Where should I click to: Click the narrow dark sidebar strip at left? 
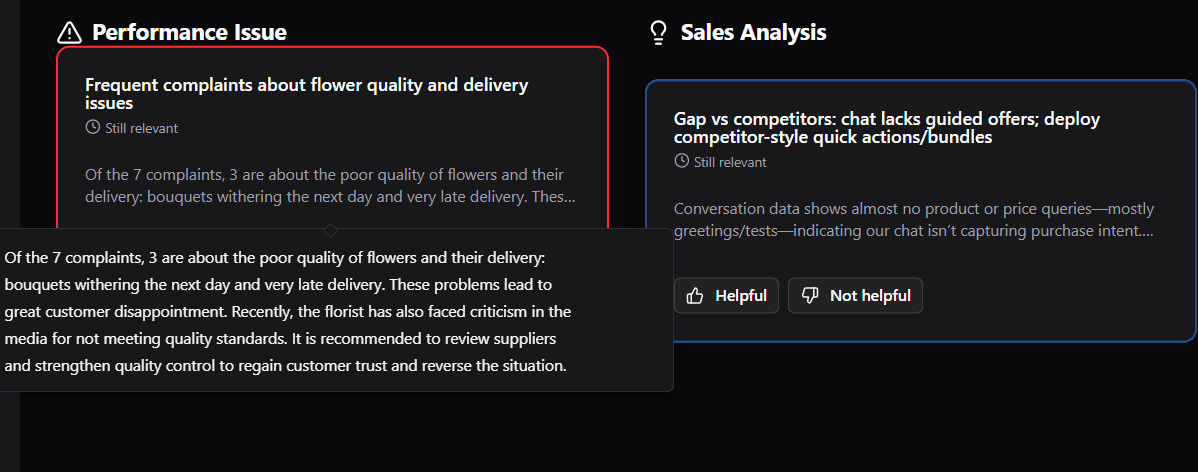tap(9, 120)
